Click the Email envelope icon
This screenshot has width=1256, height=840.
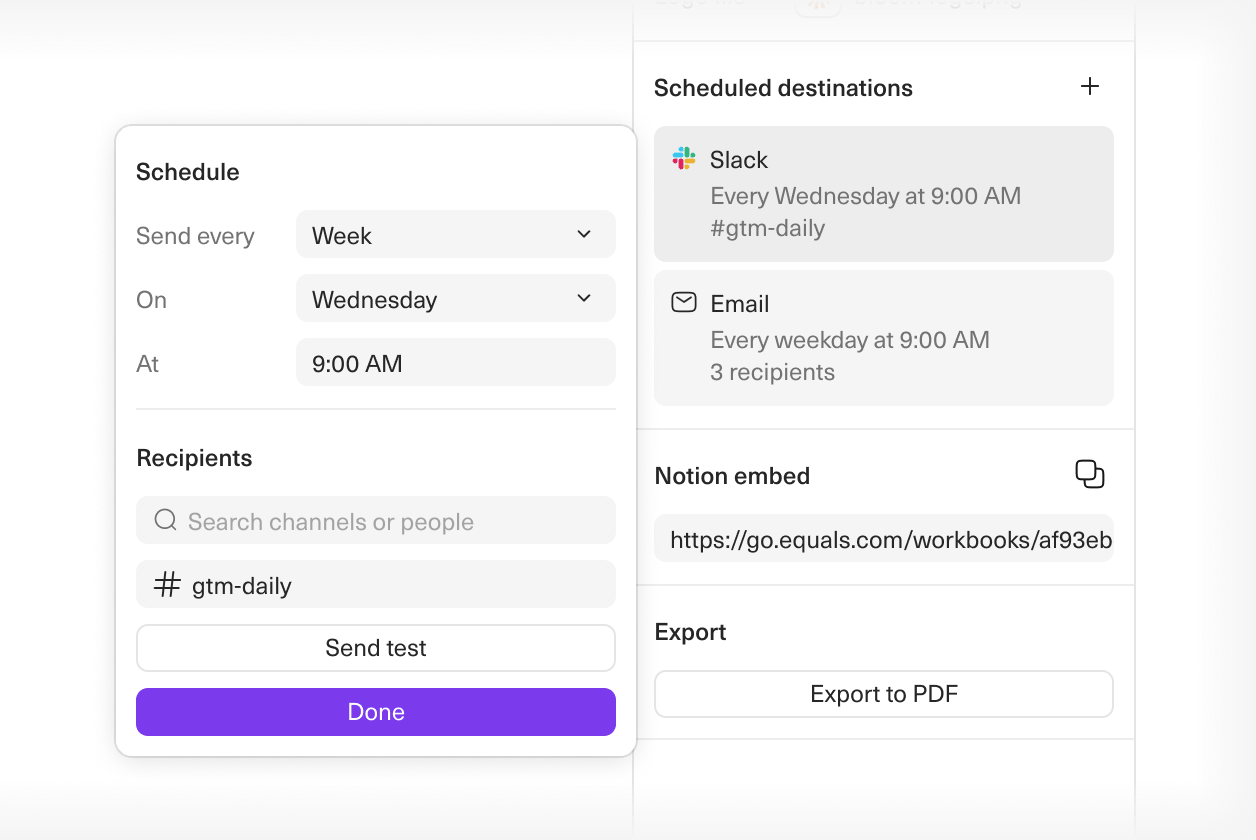click(x=684, y=303)
